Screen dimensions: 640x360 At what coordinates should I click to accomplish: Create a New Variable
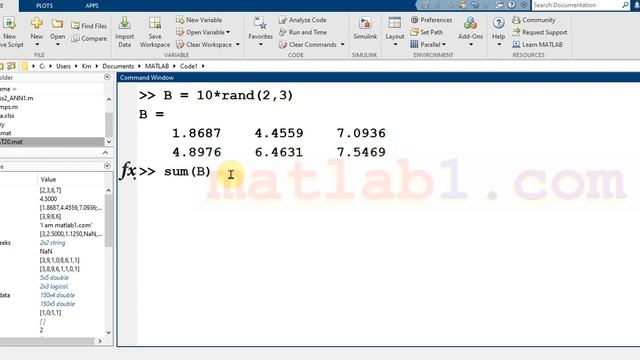point(199,20)
